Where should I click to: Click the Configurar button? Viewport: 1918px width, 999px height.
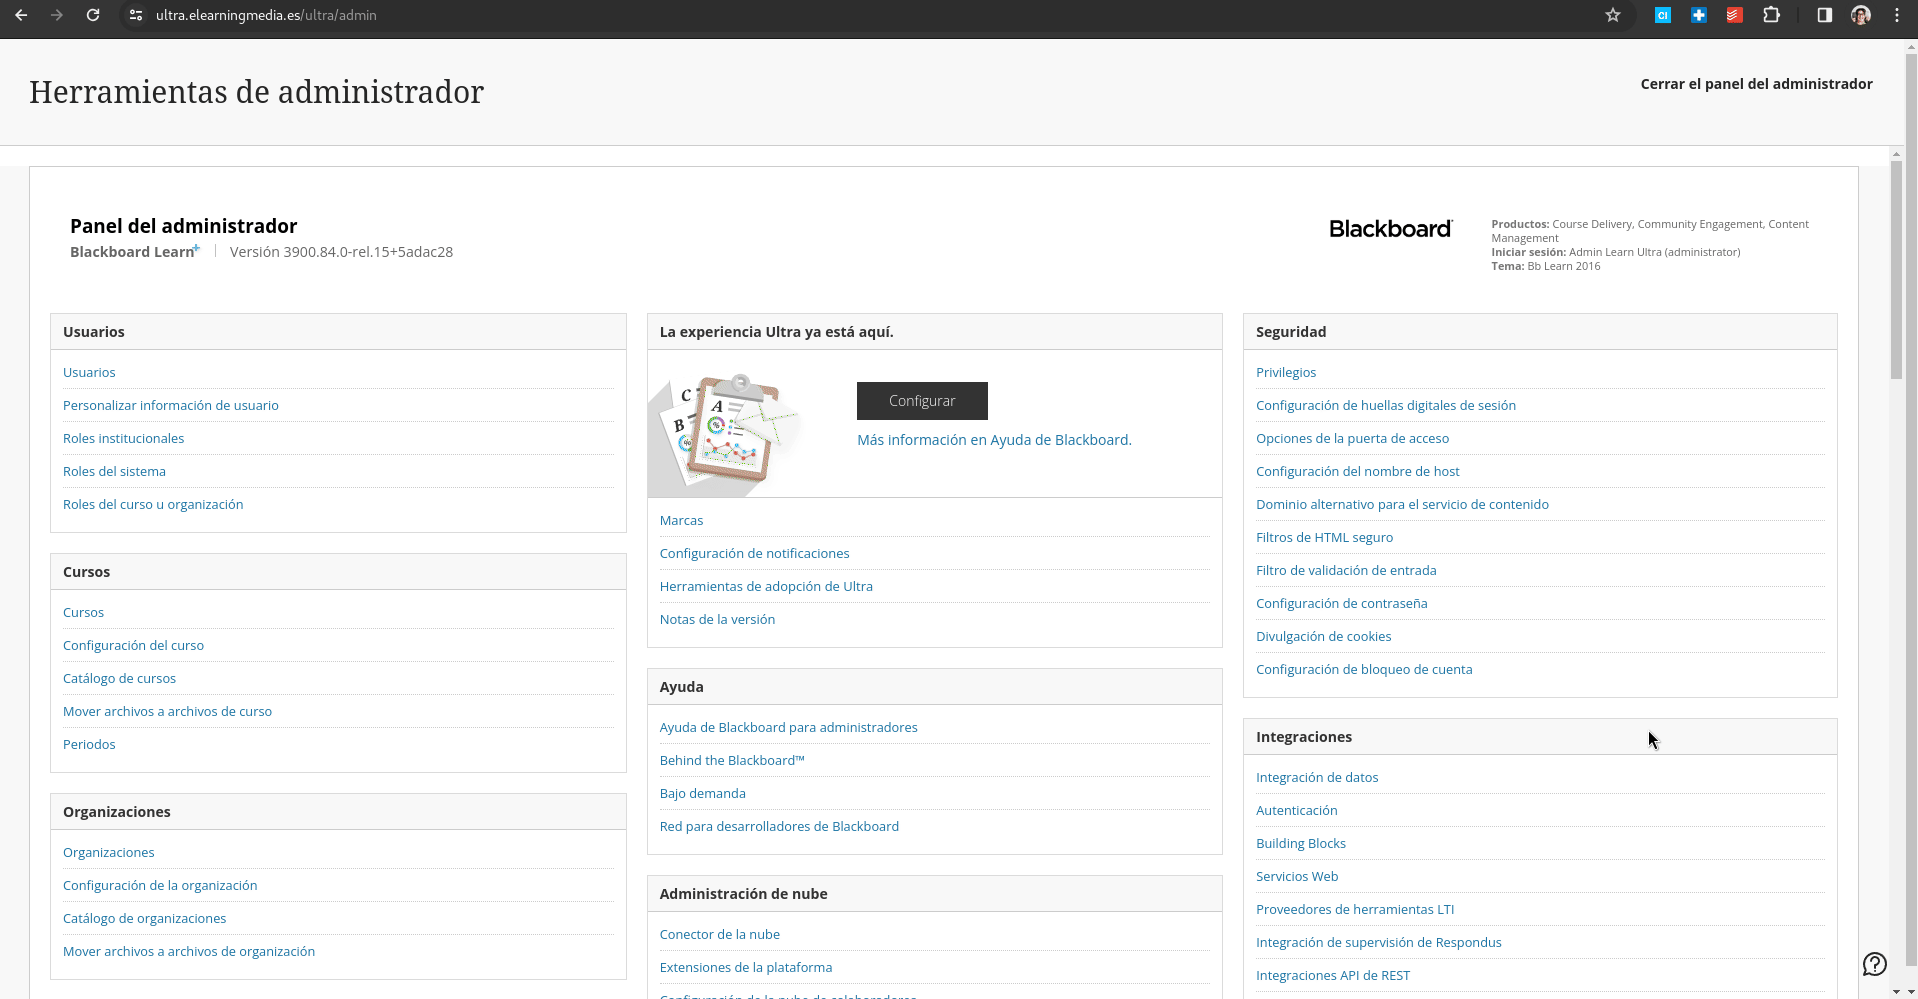click(922, 401)
